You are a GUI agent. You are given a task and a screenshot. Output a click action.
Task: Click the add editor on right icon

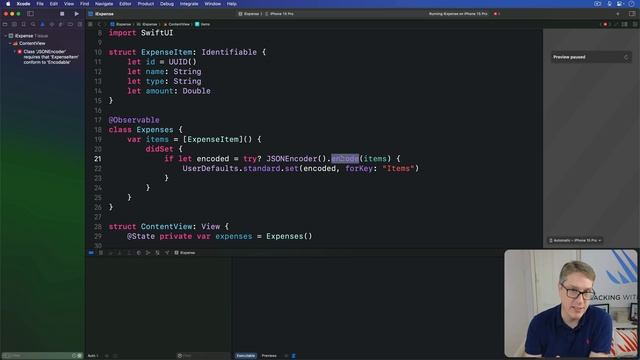635,24
